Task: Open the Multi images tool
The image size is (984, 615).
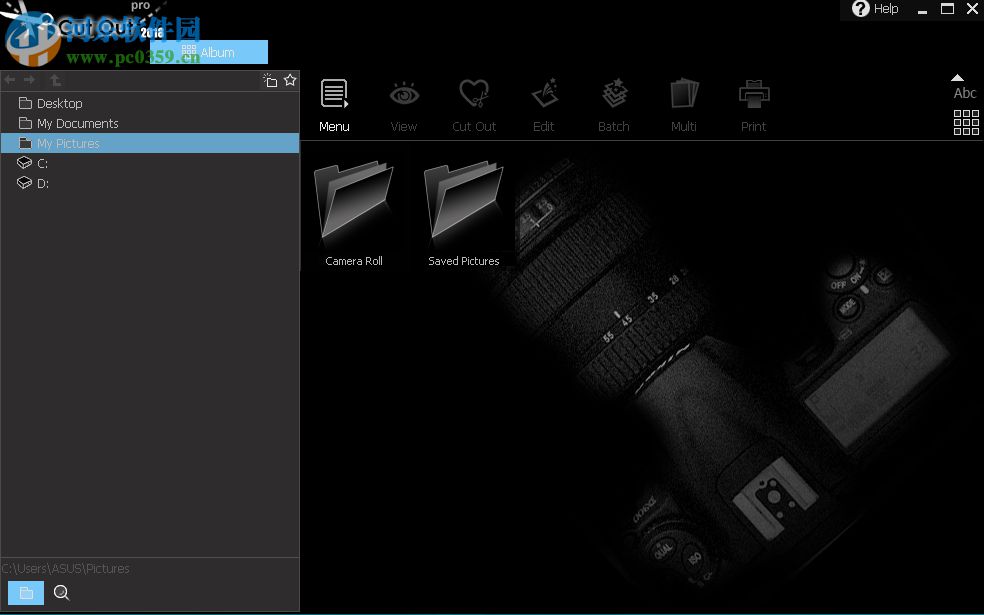Action: (x=683, y=105)
